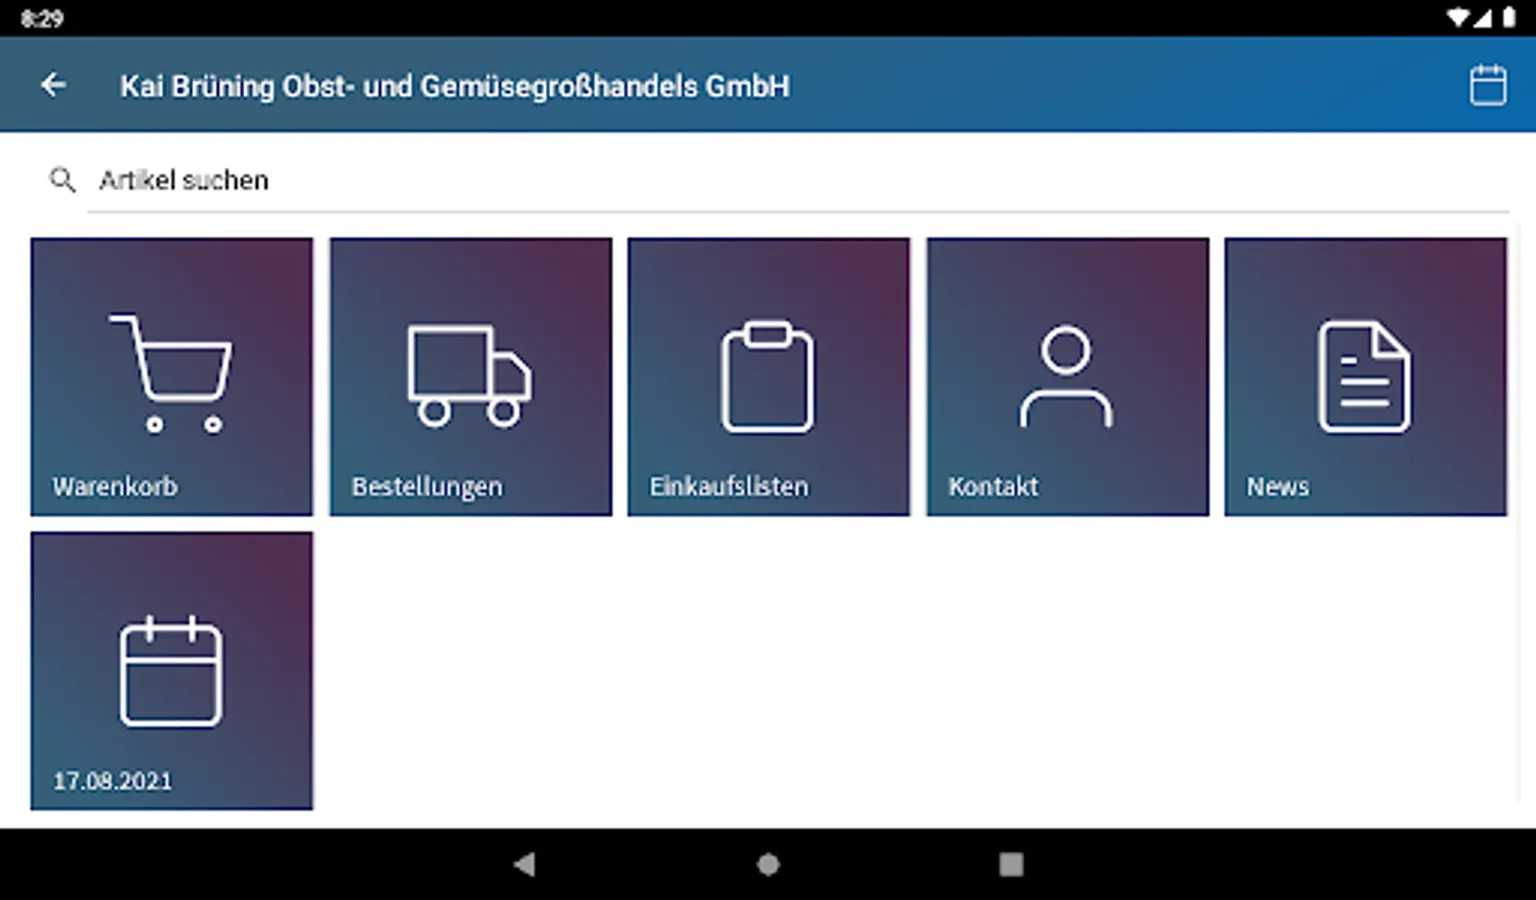Tap the search magnifier icon
Viewport: 1536px width, 900px height.
click(62, 180)
